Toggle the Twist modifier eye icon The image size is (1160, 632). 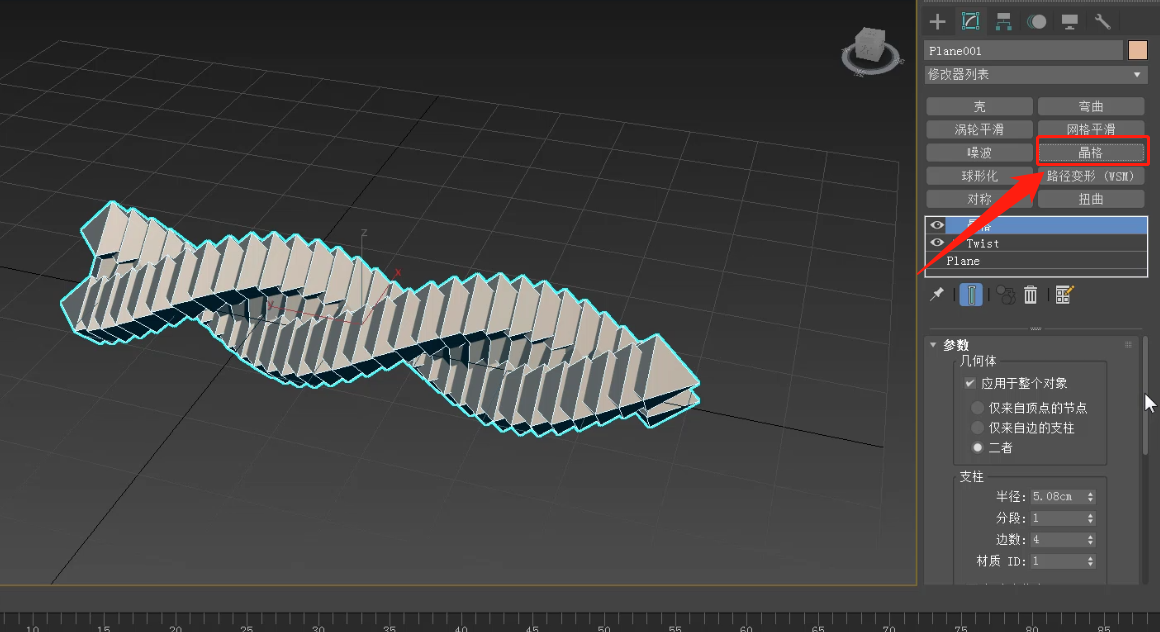[937, 243]
